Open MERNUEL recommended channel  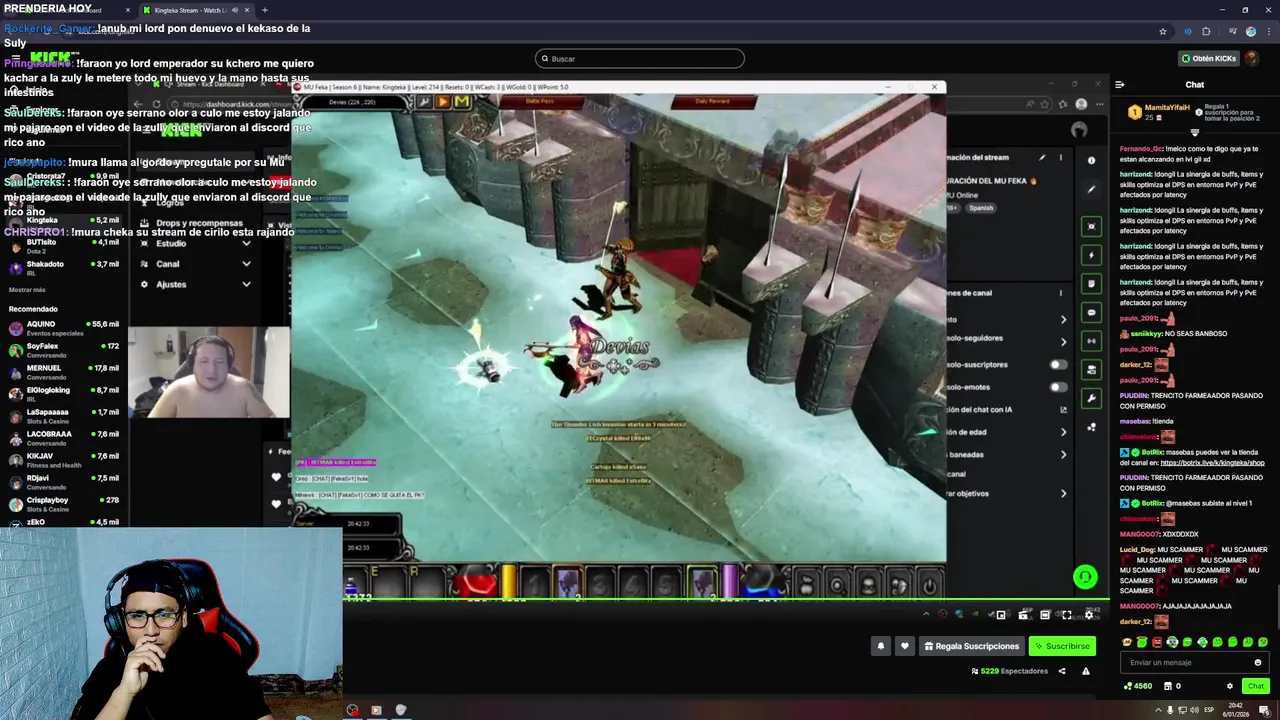click(x=62, y=372)
